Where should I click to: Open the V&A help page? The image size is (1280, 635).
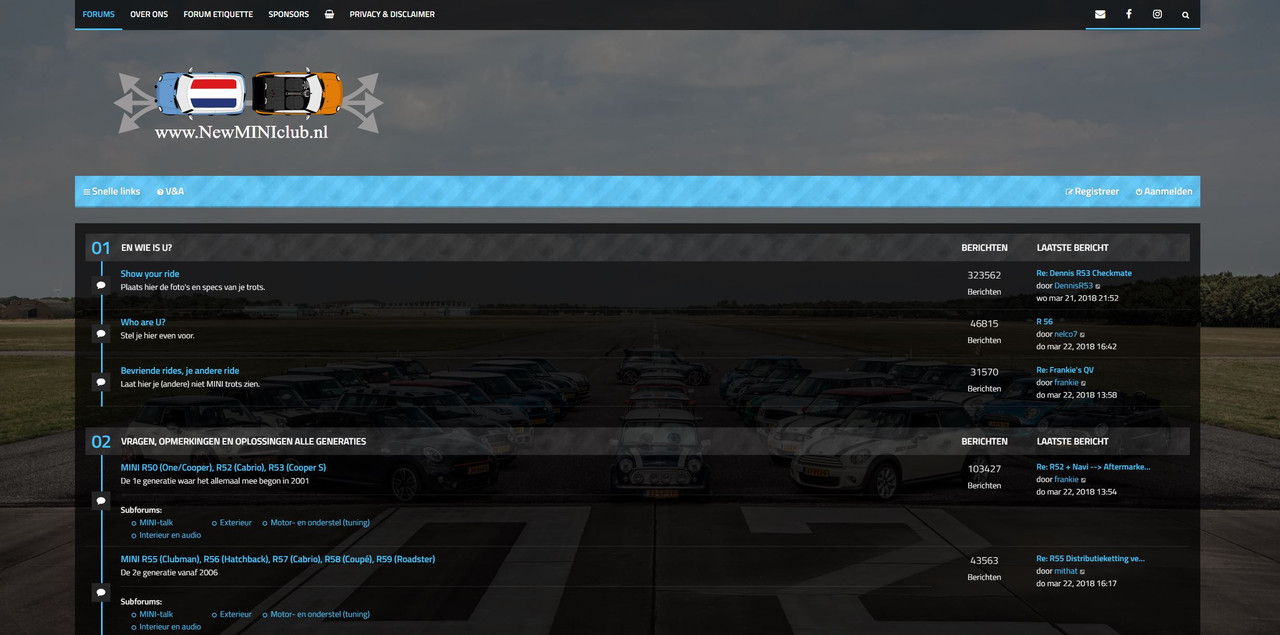tap(170, 191)
